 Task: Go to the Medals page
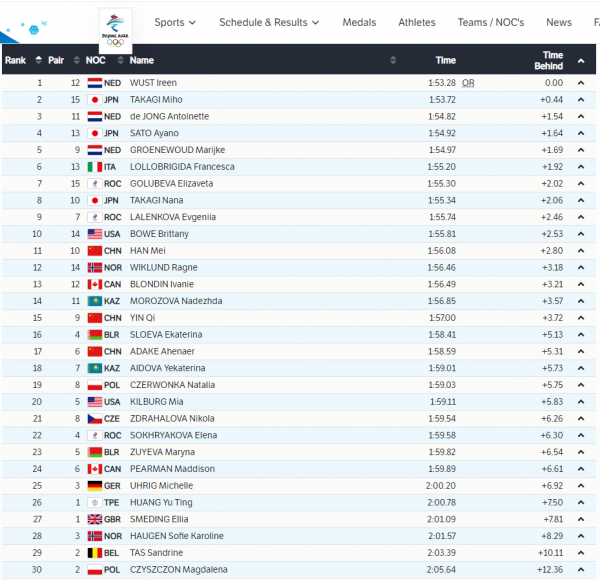click(x=359, y=23)
